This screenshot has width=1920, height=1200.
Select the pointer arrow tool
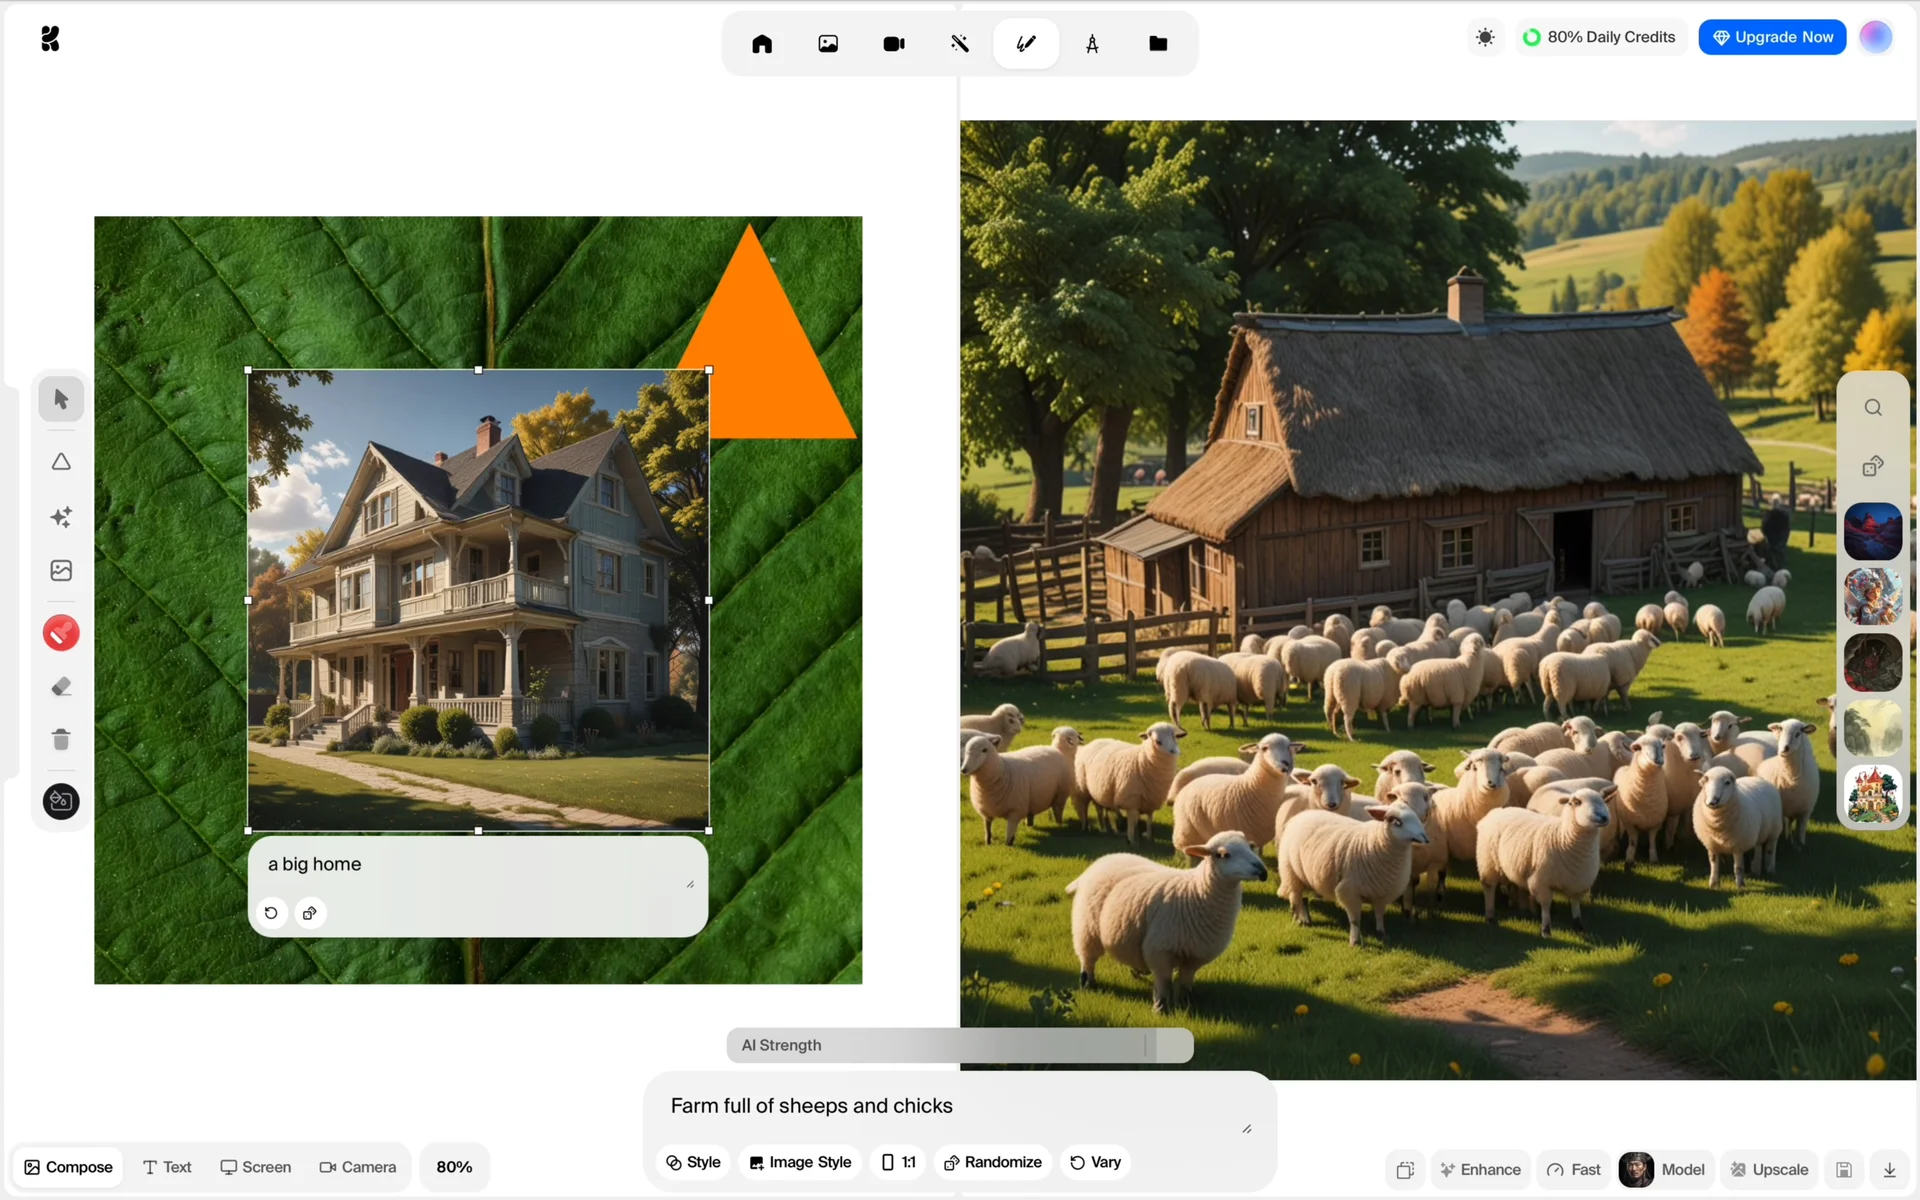coord(61,399)
